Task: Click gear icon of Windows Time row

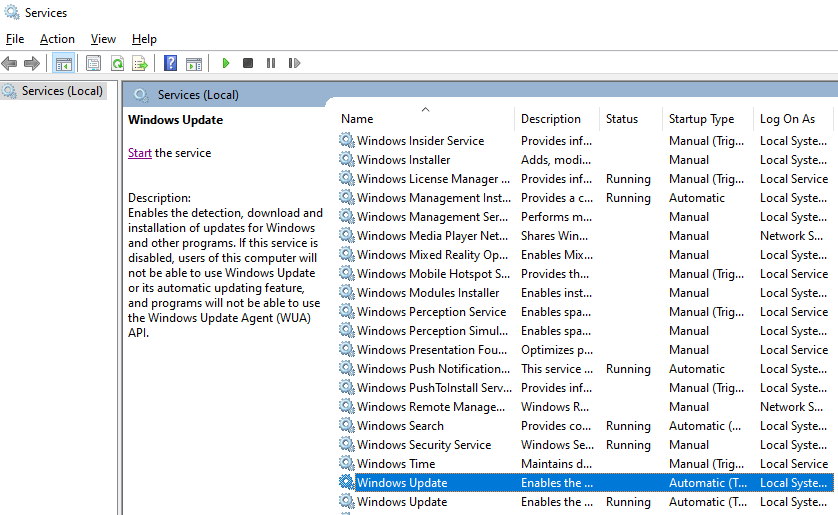Action: click(x=347, y=463)
